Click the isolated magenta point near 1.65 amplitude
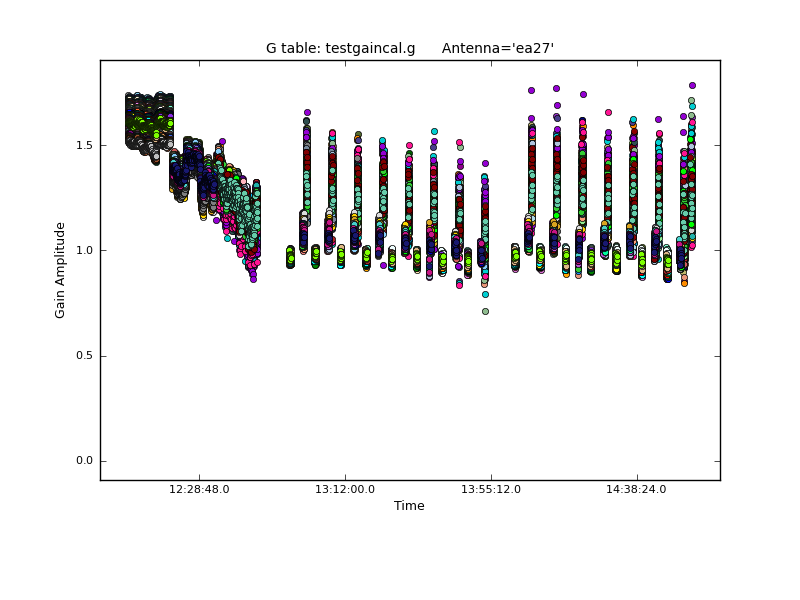800x600 pixels. [608, 112]
